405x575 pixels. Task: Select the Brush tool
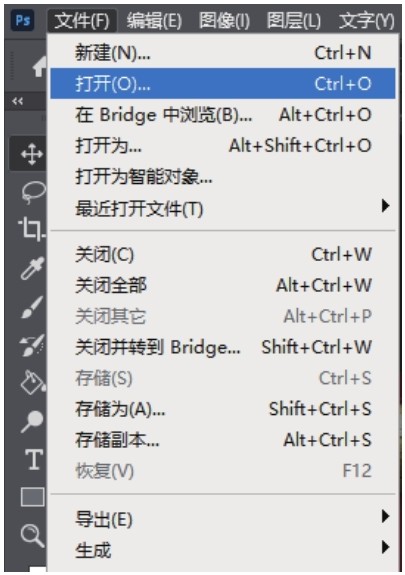pyautogui.click(x=32, y=307)
